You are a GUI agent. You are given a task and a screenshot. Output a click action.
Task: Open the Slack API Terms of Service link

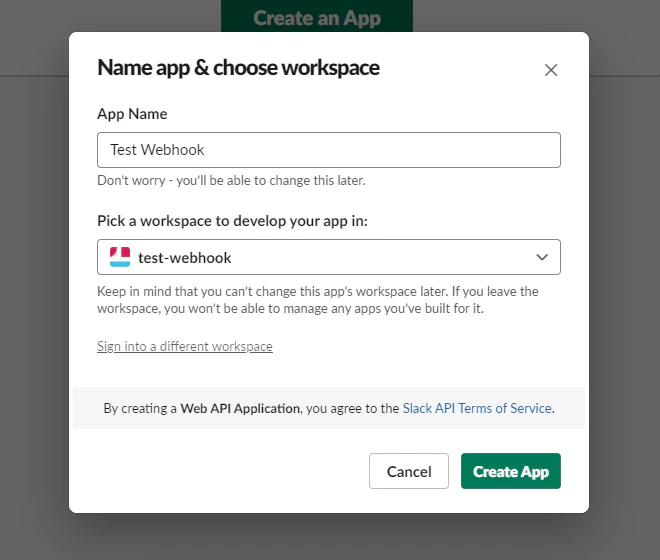click(x=478, y=408)
